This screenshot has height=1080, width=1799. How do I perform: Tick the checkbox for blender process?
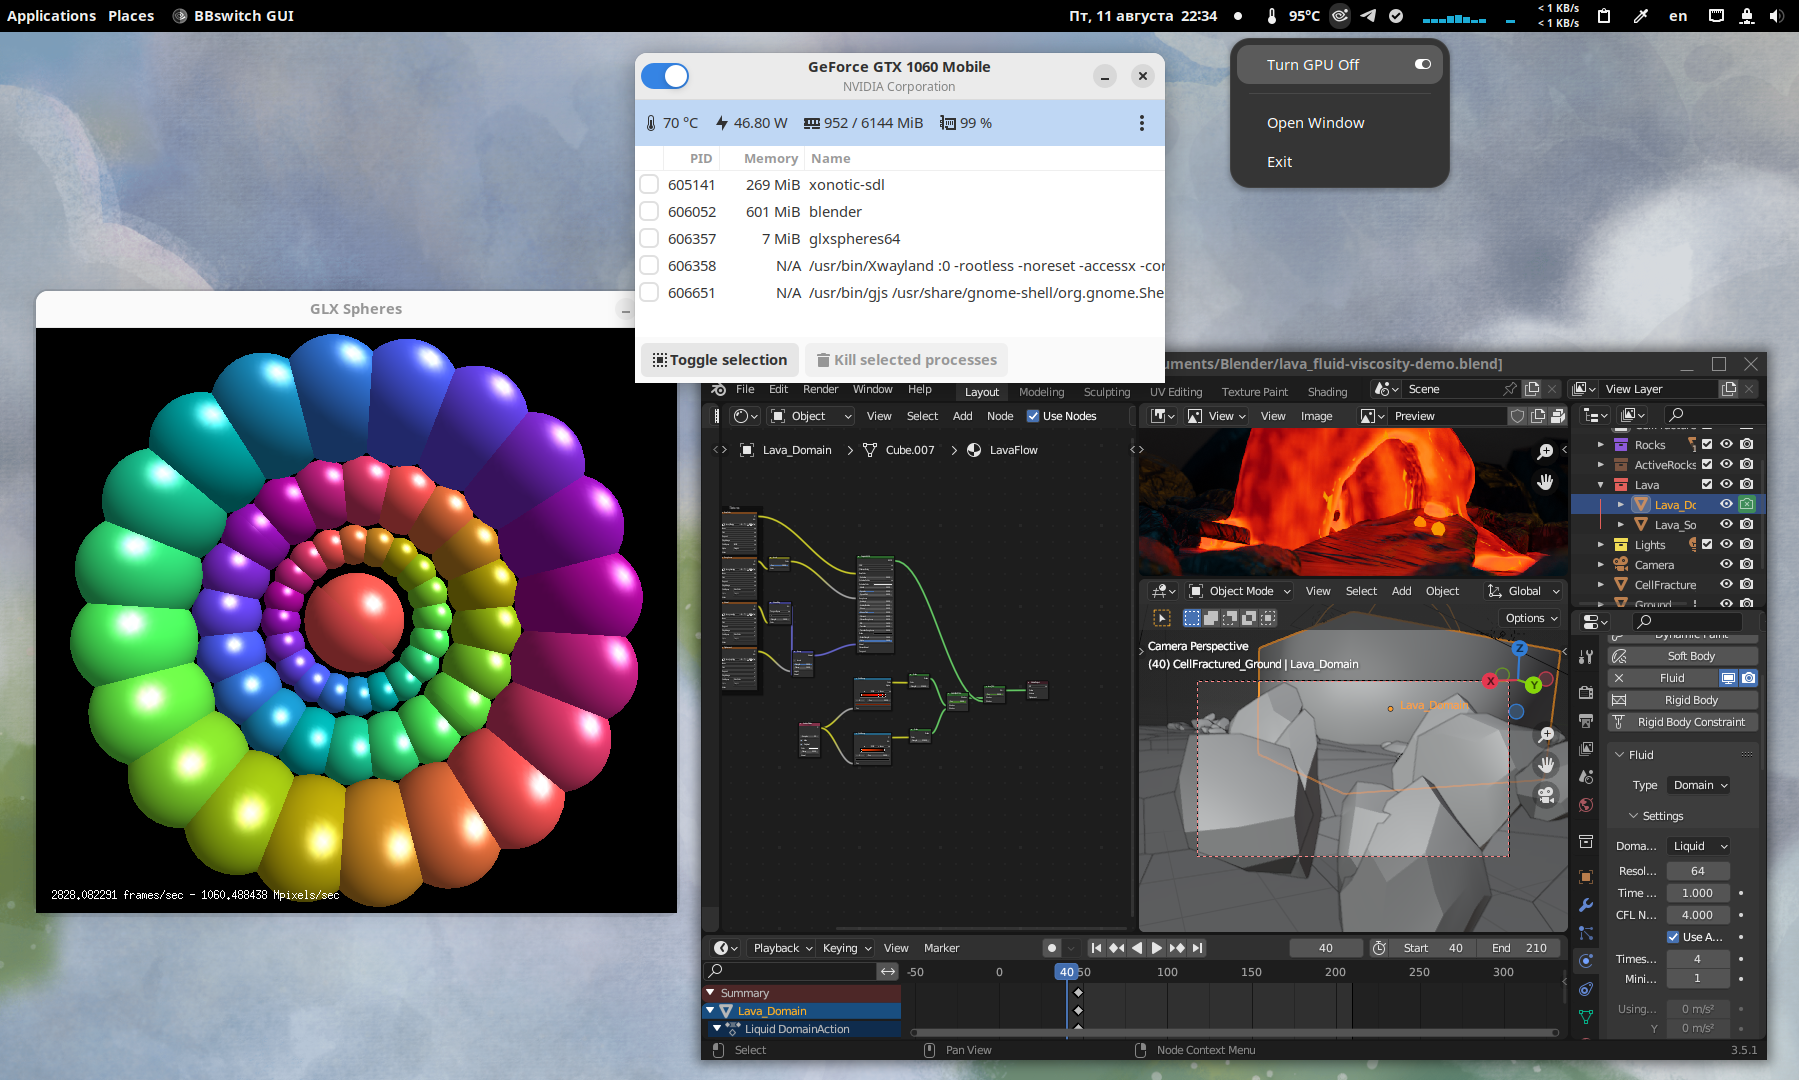click(x=649, y=211)
